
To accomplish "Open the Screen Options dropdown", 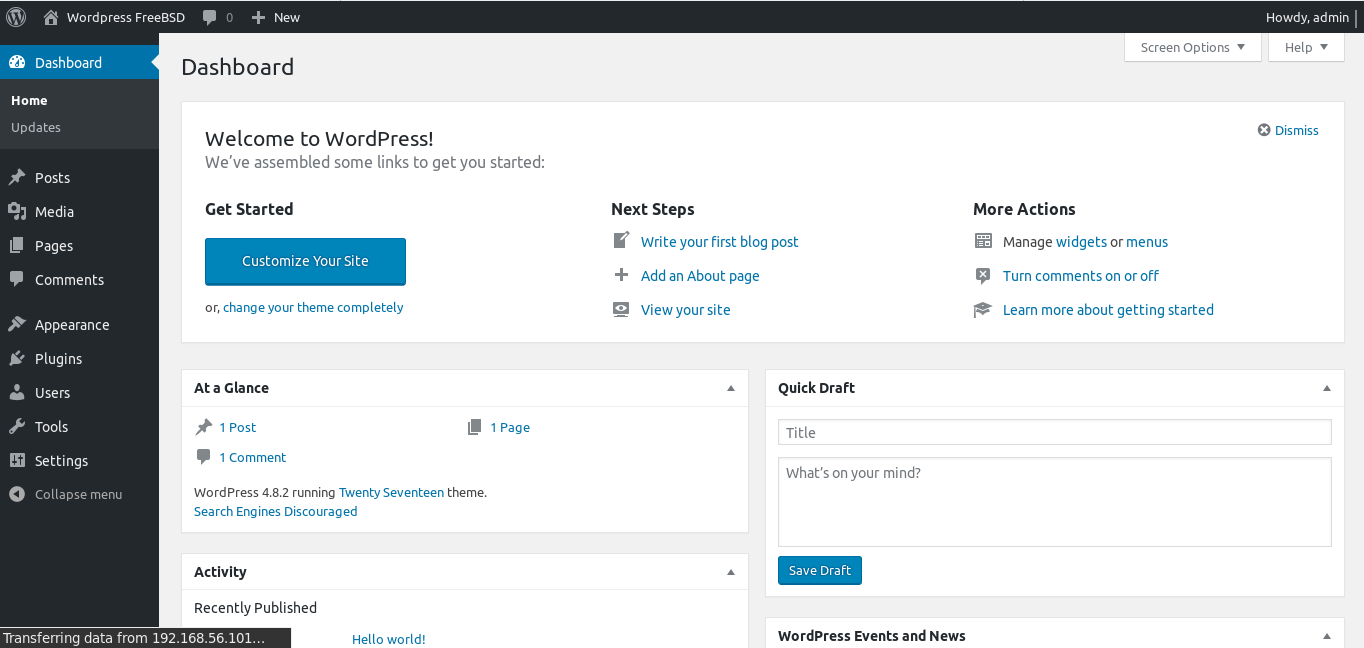I will coord(1192,47).
